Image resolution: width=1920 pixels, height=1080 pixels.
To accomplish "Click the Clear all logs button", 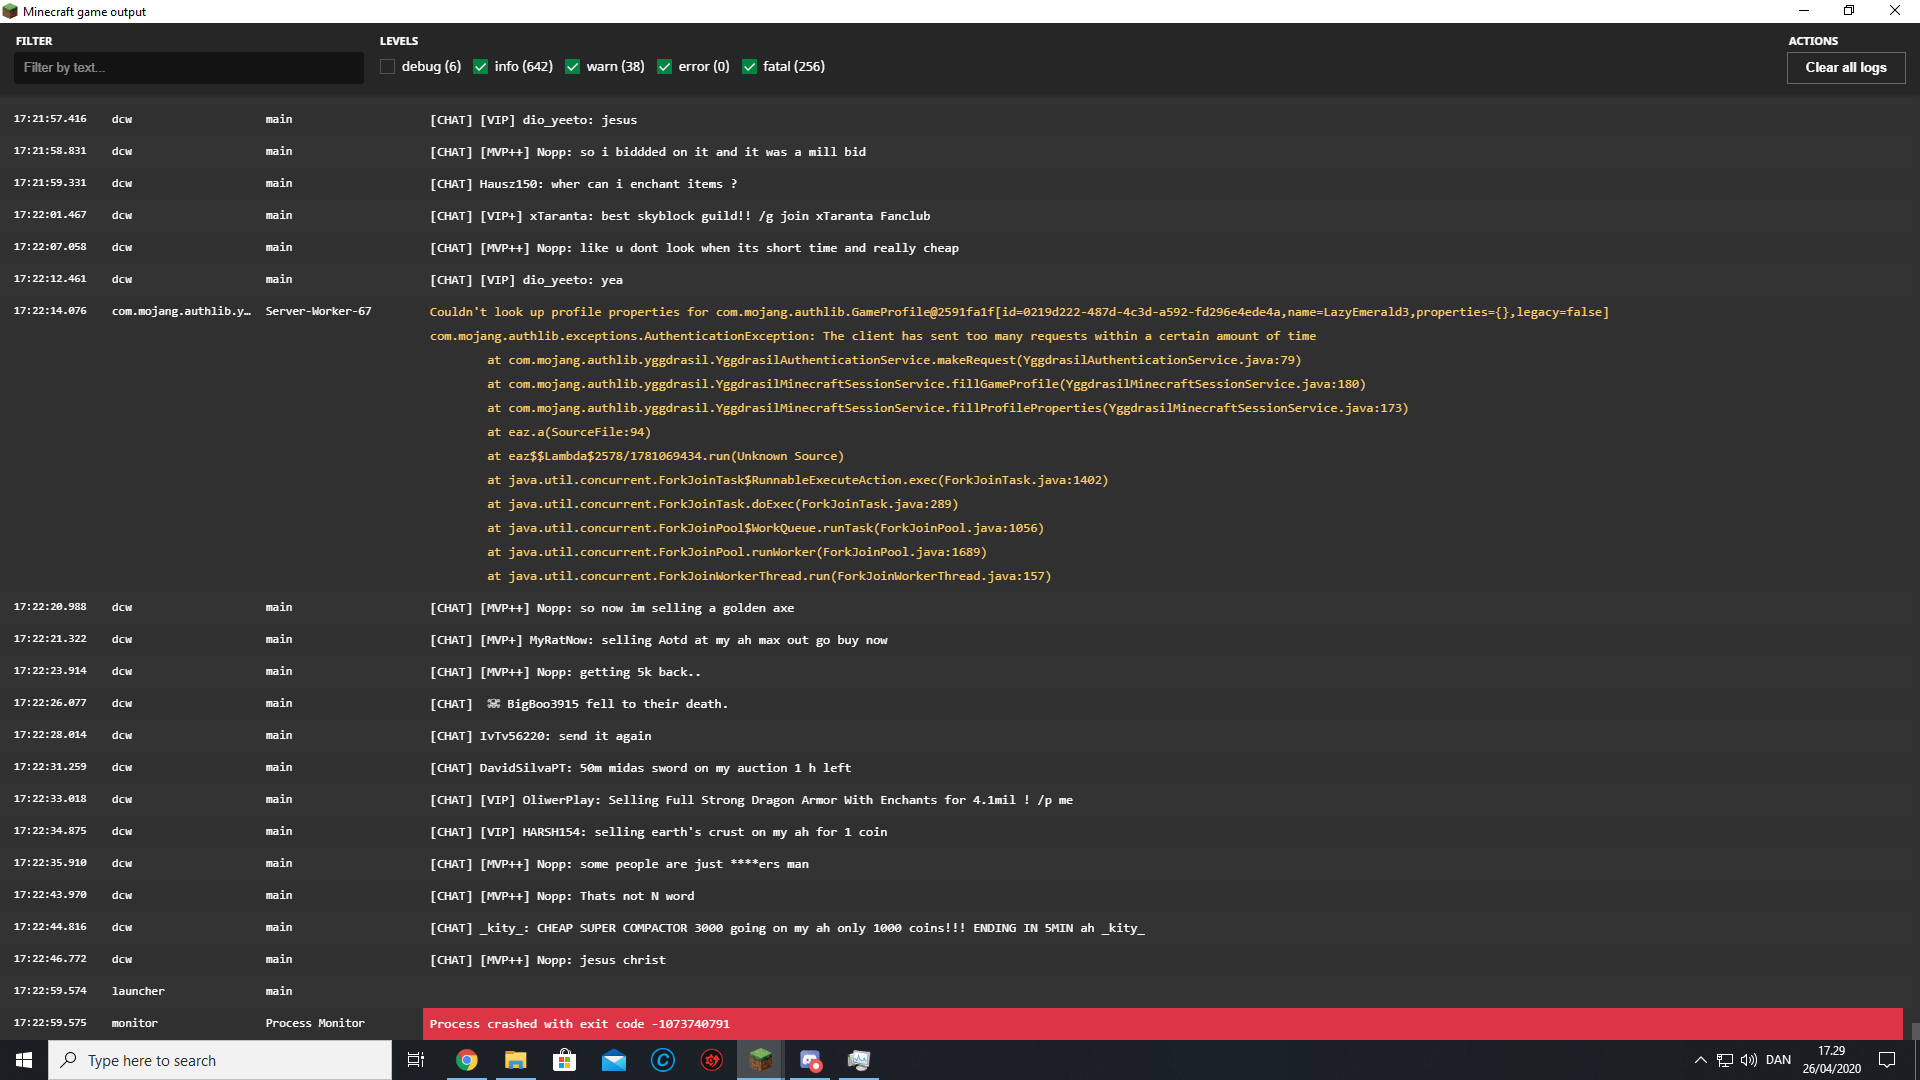I will [x=1845, y=67].
